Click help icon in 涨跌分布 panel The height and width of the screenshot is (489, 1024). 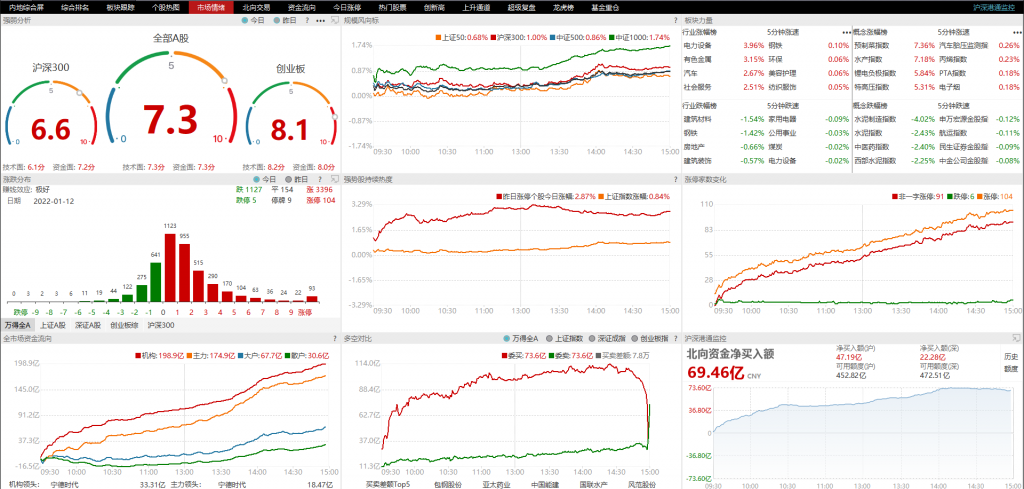pos(318,179)
